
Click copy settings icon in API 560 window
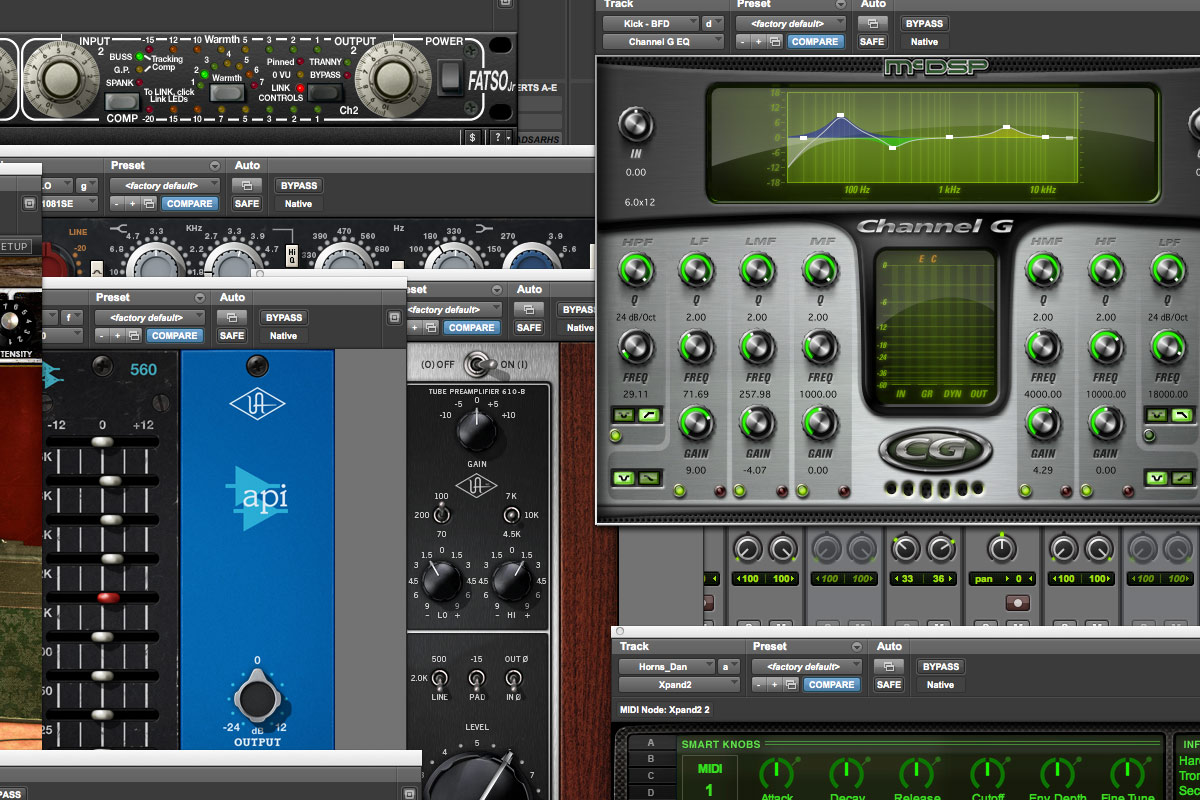click(133, 336)
